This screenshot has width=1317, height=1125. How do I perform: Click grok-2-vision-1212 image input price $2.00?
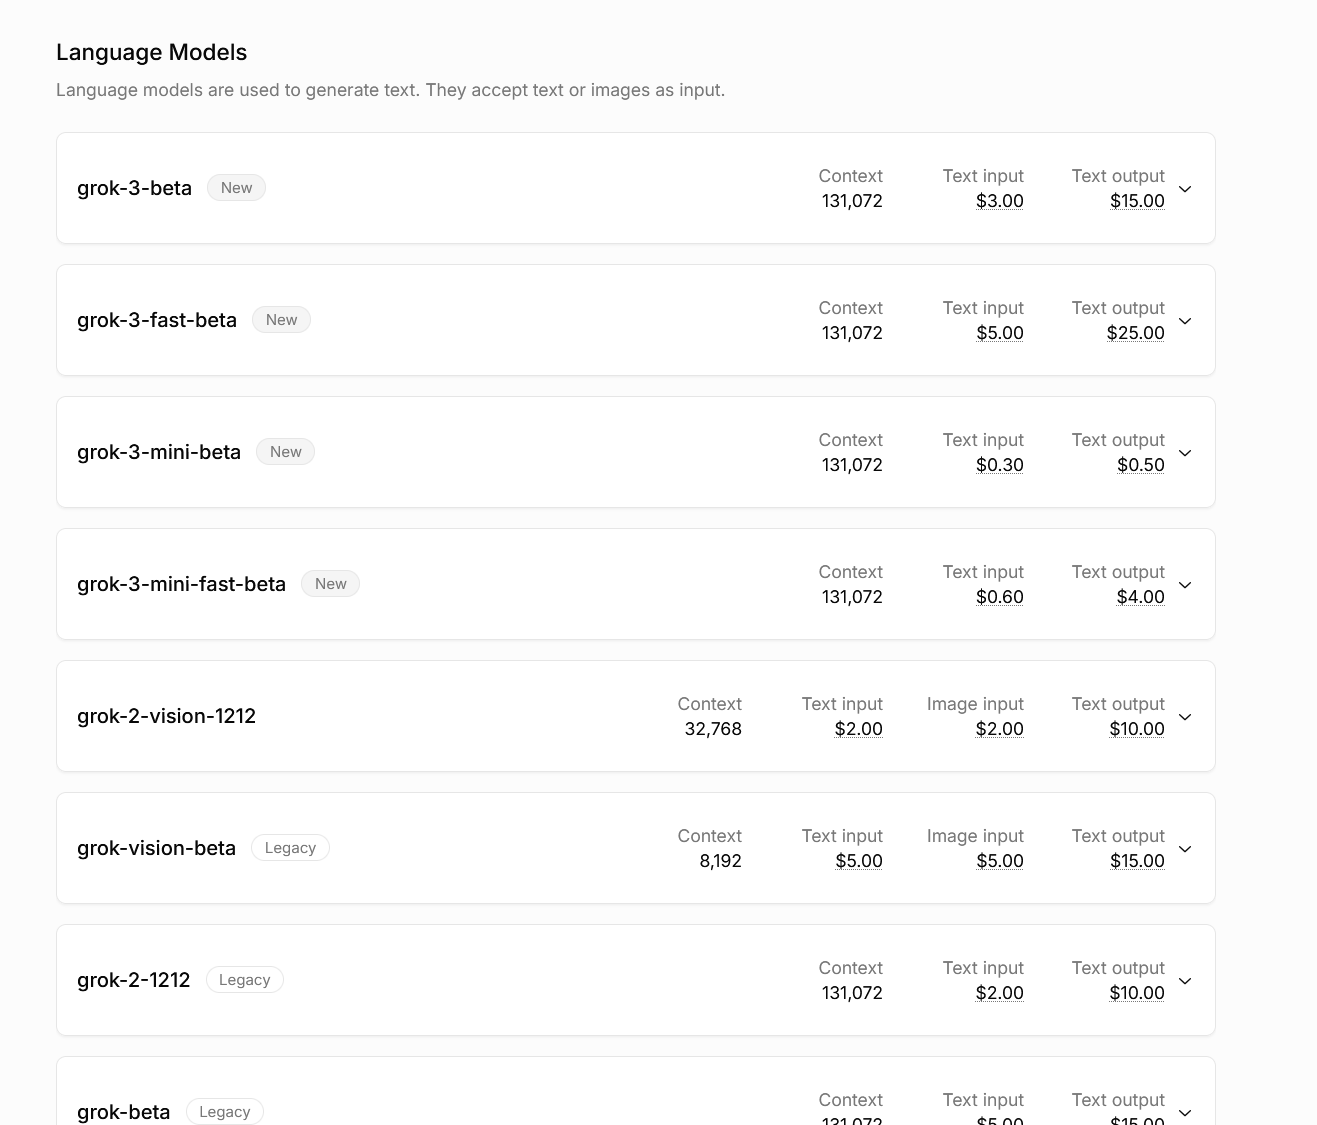pos(1000,729)
